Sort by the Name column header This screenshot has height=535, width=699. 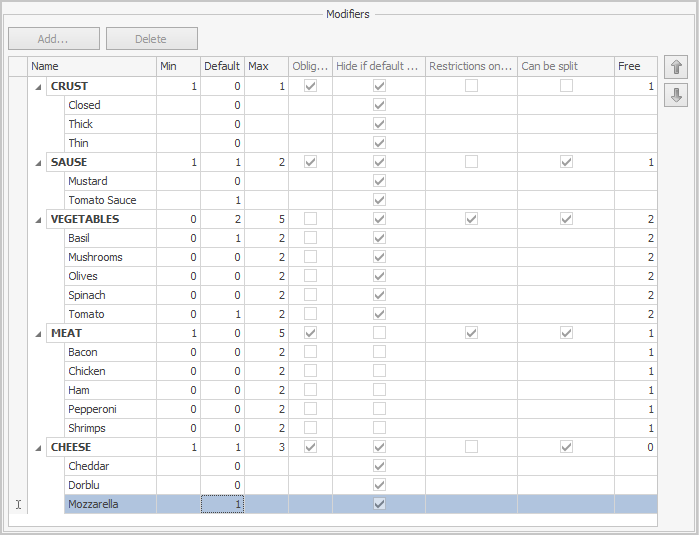click(x=92, y=67)
